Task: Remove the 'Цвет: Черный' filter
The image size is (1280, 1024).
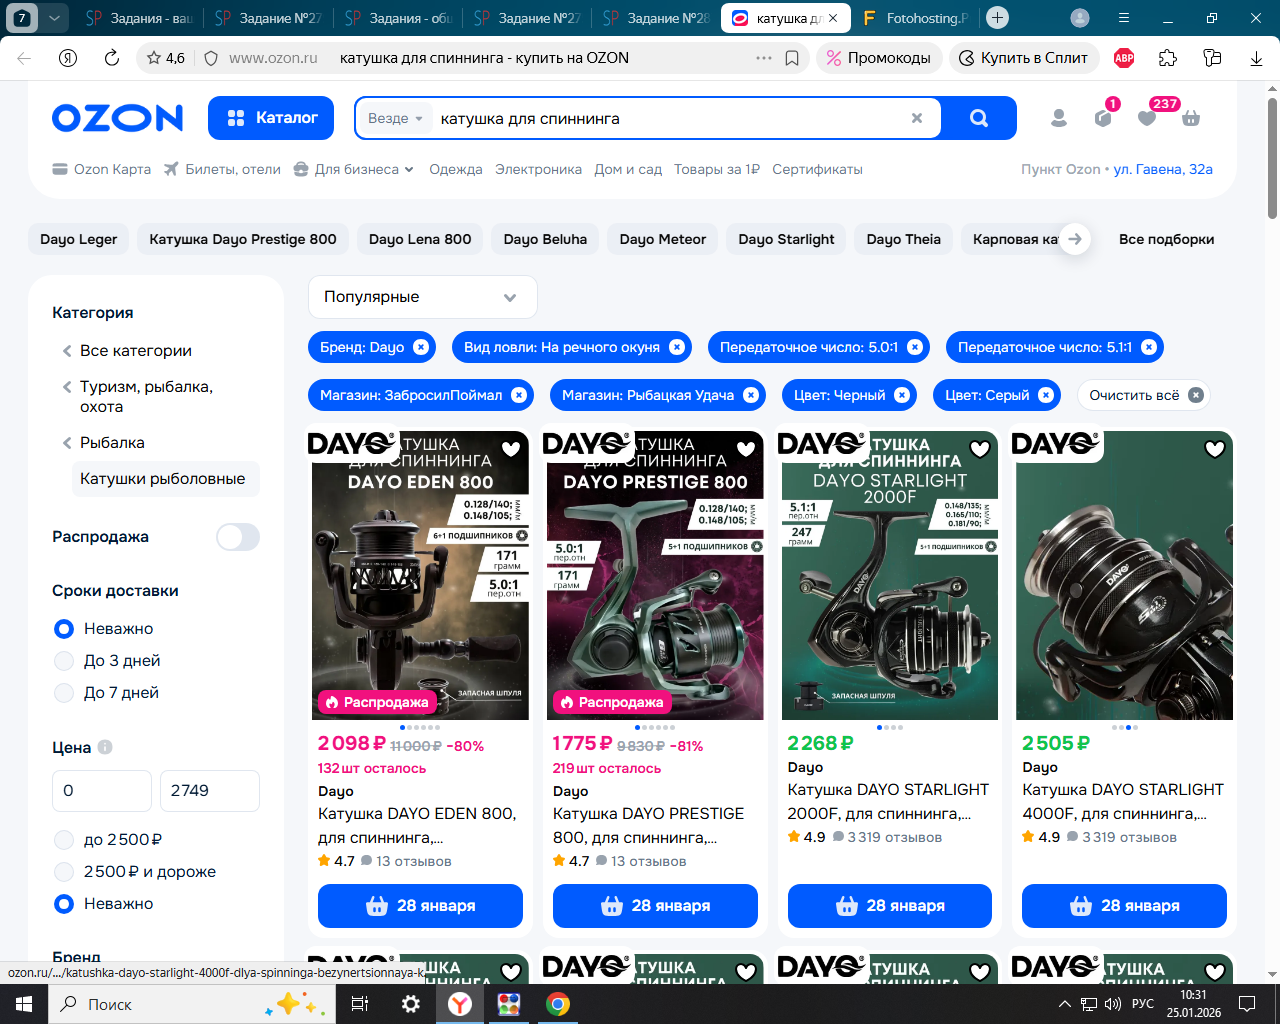Action: tap(902, 395)
